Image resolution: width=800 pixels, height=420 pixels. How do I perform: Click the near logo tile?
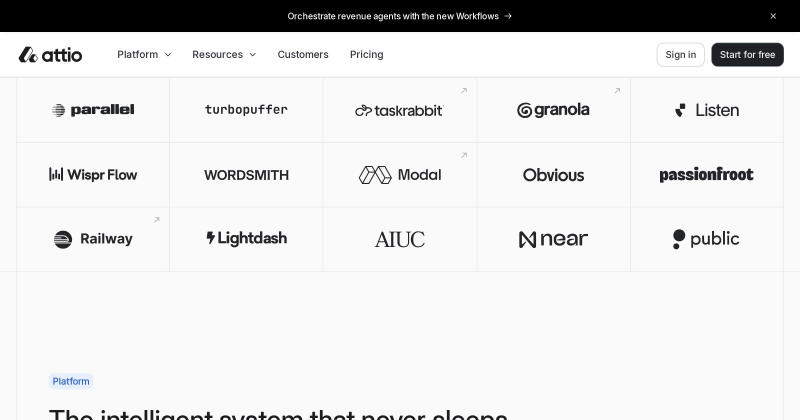pyautogui.click(x=554, y=239)
